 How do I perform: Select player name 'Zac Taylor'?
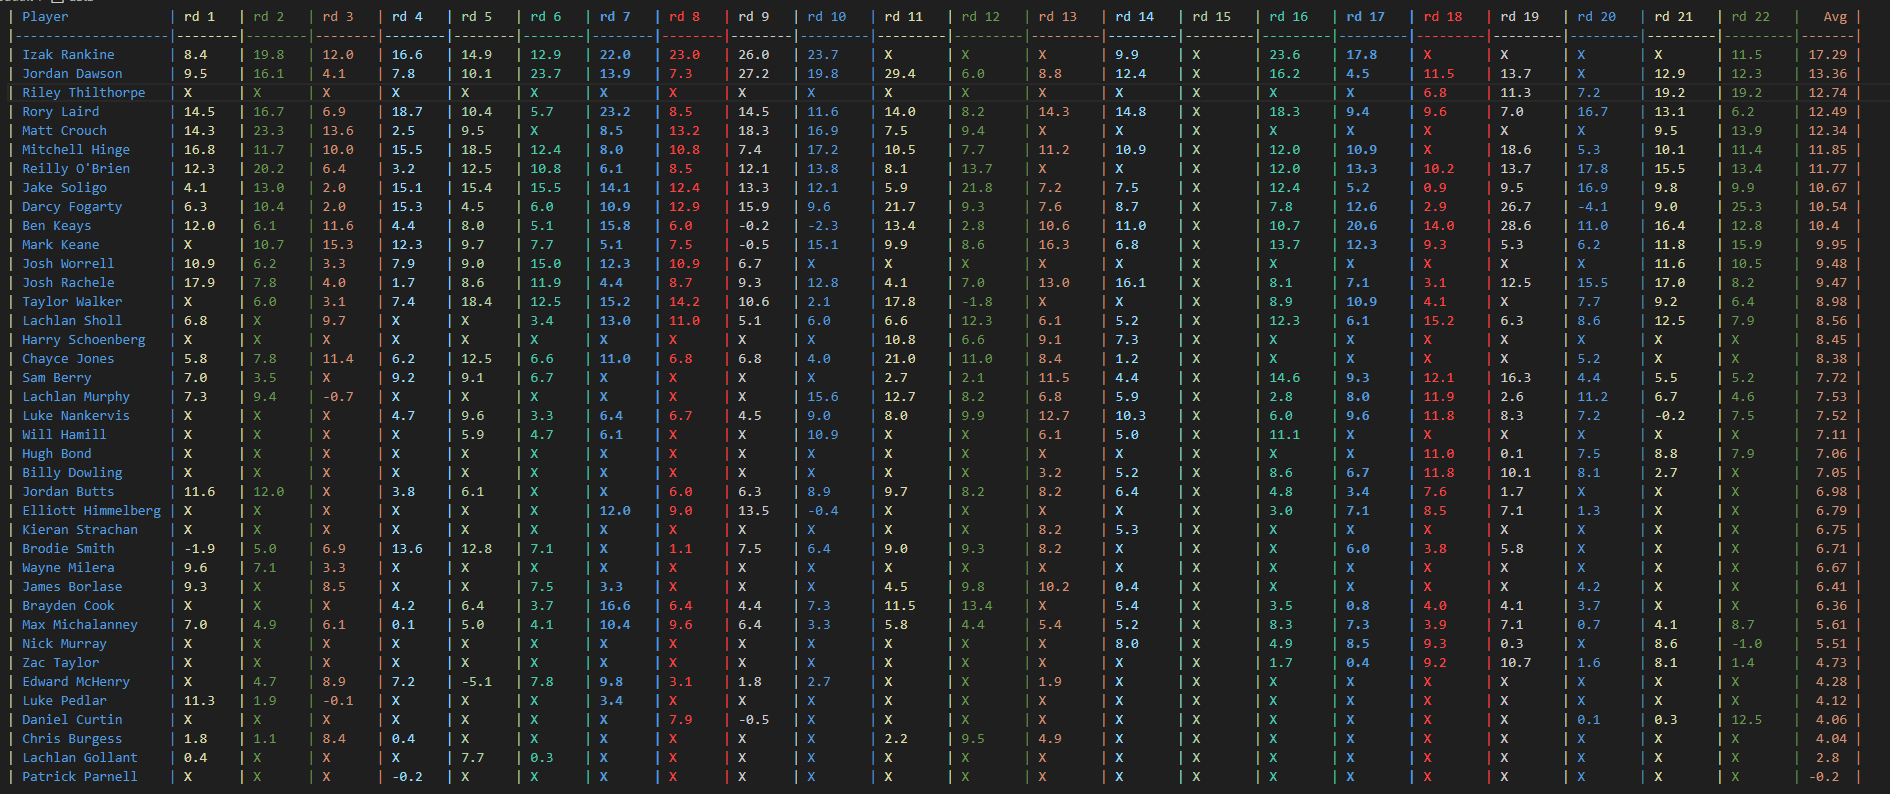point(61,663)
